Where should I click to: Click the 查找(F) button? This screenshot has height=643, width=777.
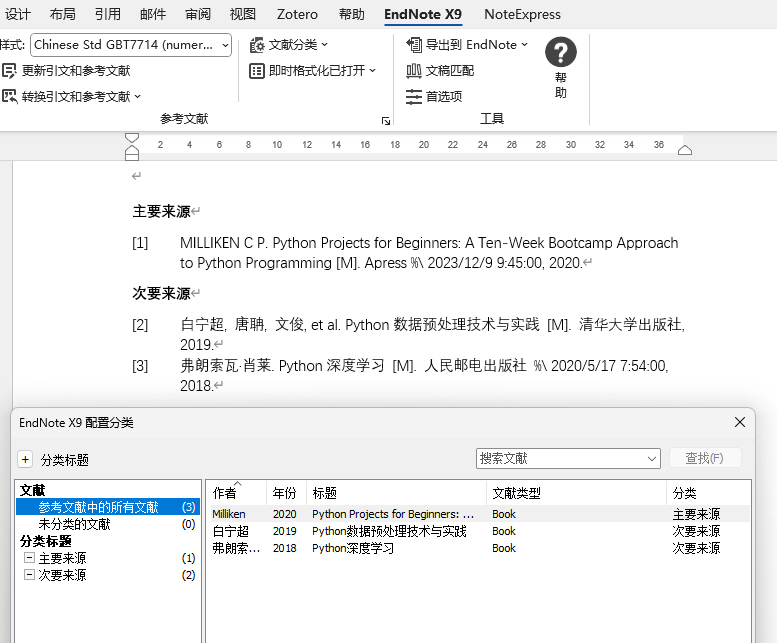pyautogui.click(x=705, y=458)
